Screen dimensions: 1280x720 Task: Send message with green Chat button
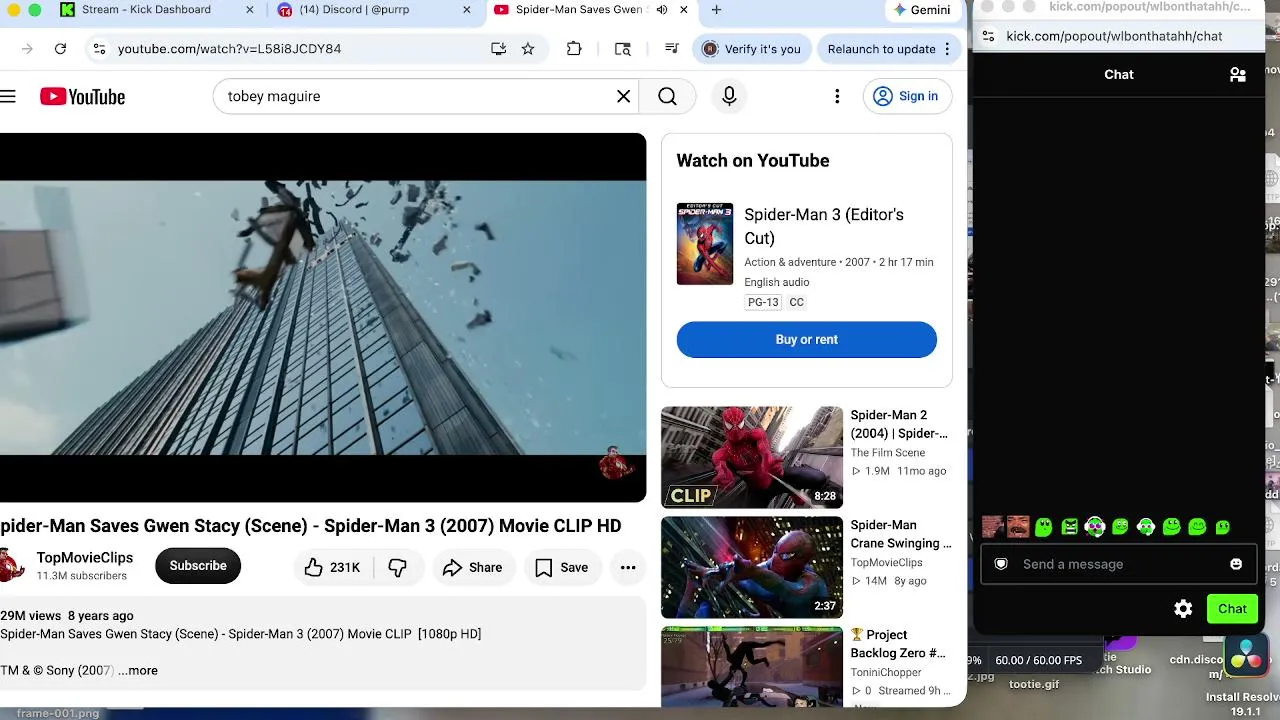point(1232,609)
